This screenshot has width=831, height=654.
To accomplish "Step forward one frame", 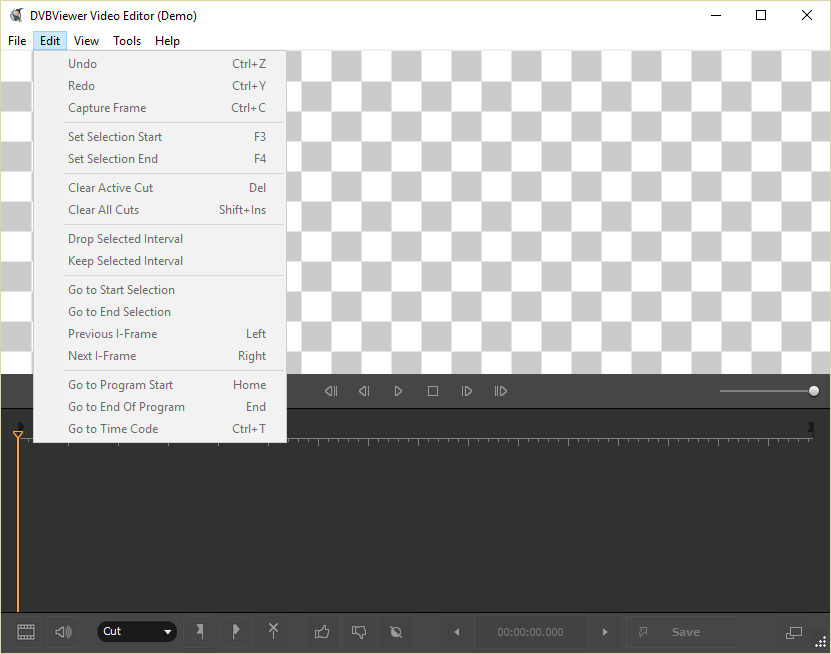I will click(x=466, y=391).
